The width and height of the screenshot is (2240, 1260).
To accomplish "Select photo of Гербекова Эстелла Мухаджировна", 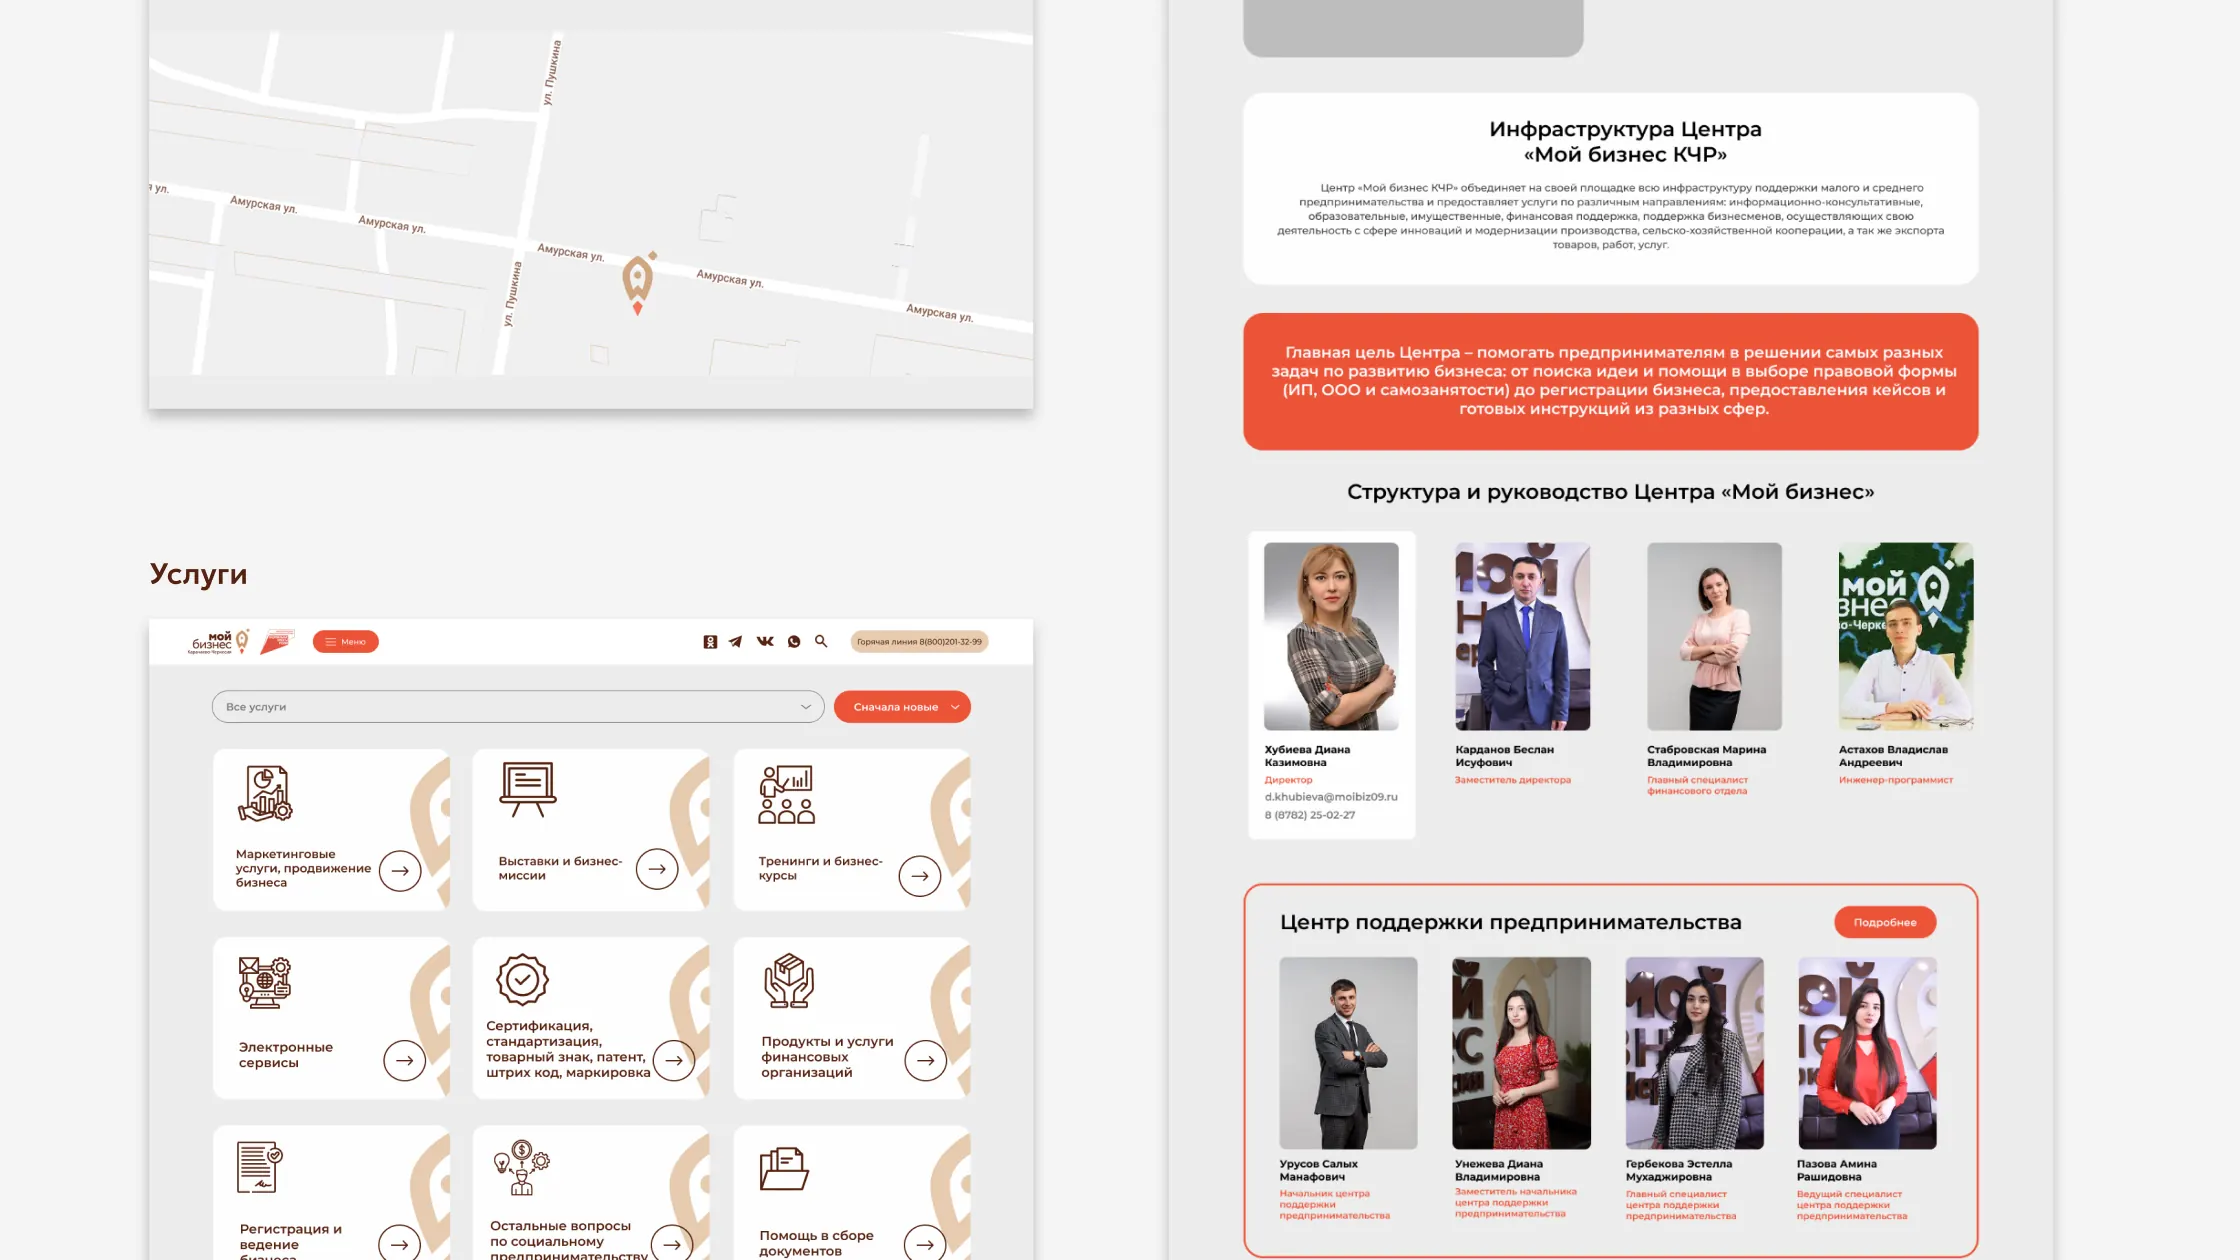I will [1695, 1053].
